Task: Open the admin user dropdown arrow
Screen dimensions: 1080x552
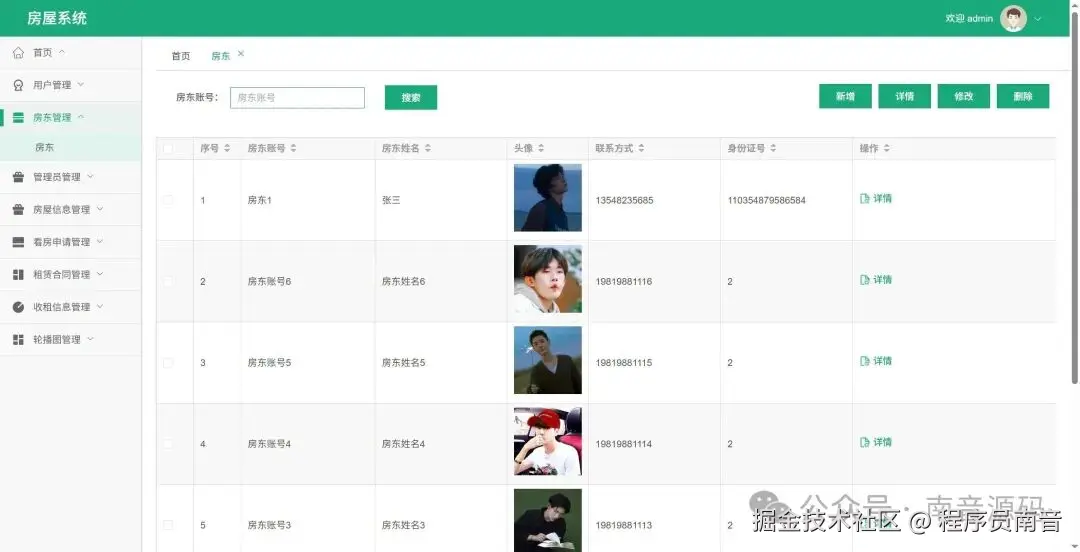Action: tap(1038, 19)
